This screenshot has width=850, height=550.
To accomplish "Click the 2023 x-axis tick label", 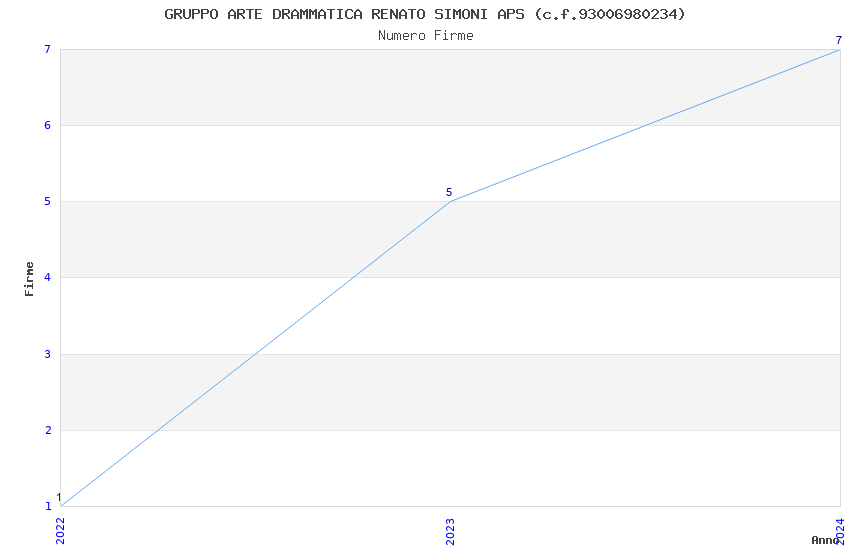I will pyautogui.click(x=450, y=531).
